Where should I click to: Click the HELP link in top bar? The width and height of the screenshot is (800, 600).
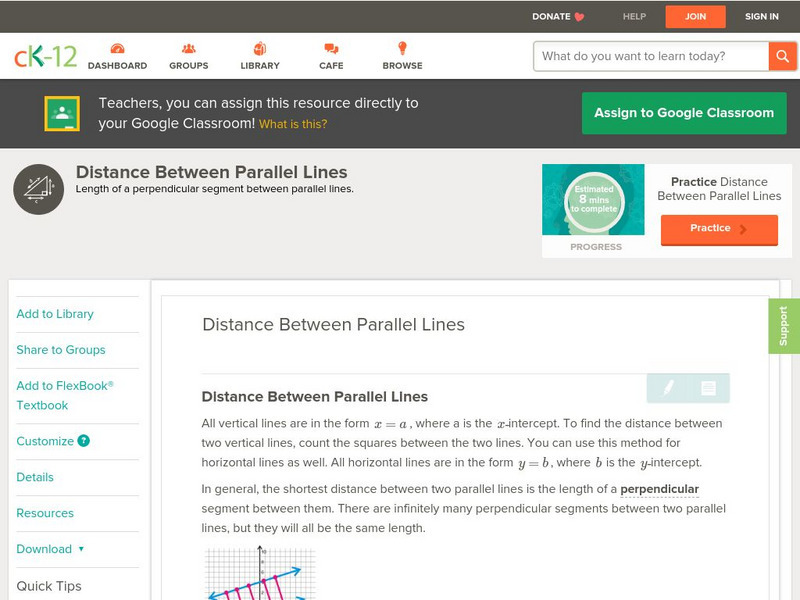(x=634, y=17)
